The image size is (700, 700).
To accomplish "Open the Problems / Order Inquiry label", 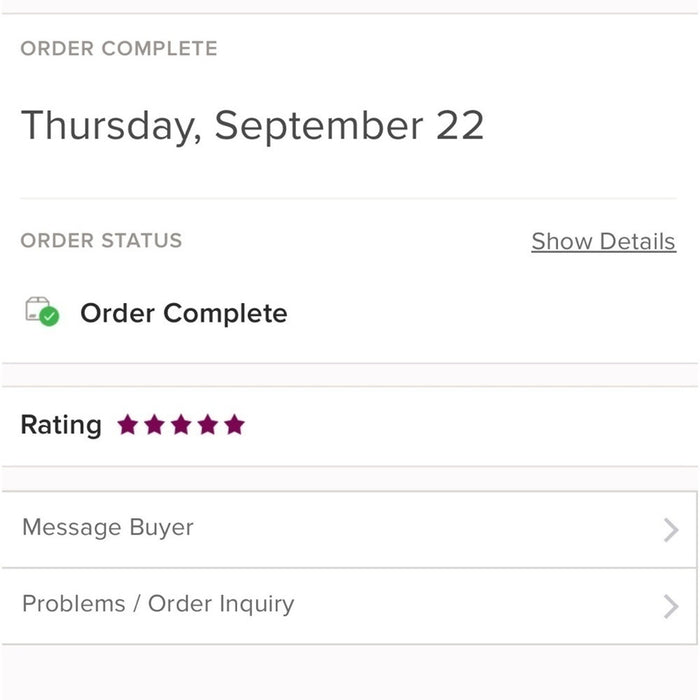I will [x=158, y=604].
